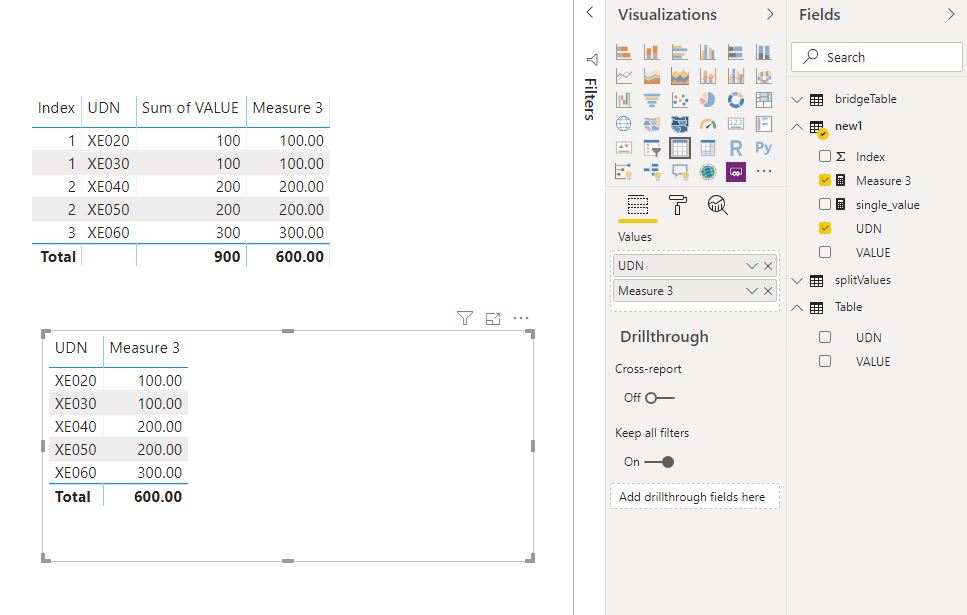Image resolution: width=967 pixels, height=615 pixels.
Task: Choose the Area chart visual
Action: [x=651, y=76]
